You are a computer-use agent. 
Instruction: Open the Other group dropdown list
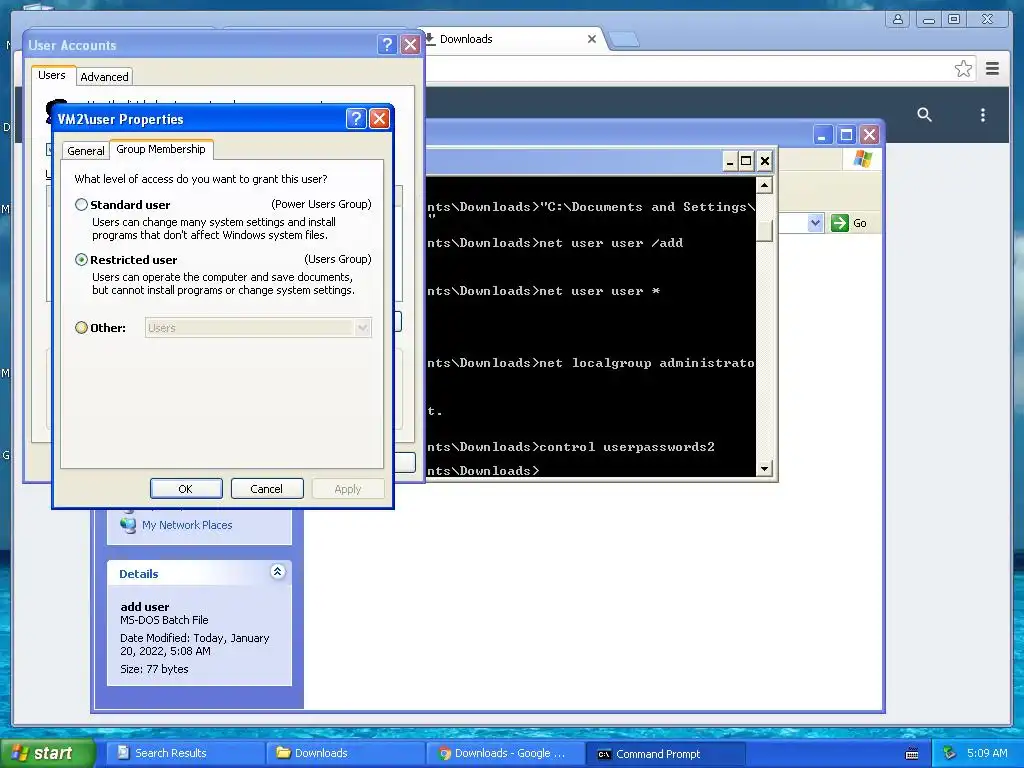tap(363, 327)
